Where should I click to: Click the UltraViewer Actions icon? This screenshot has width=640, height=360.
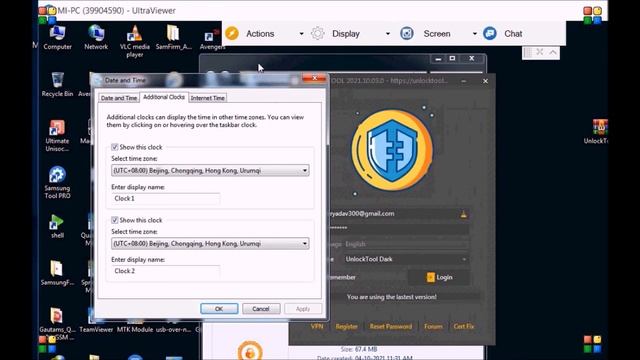pos(232,33)
